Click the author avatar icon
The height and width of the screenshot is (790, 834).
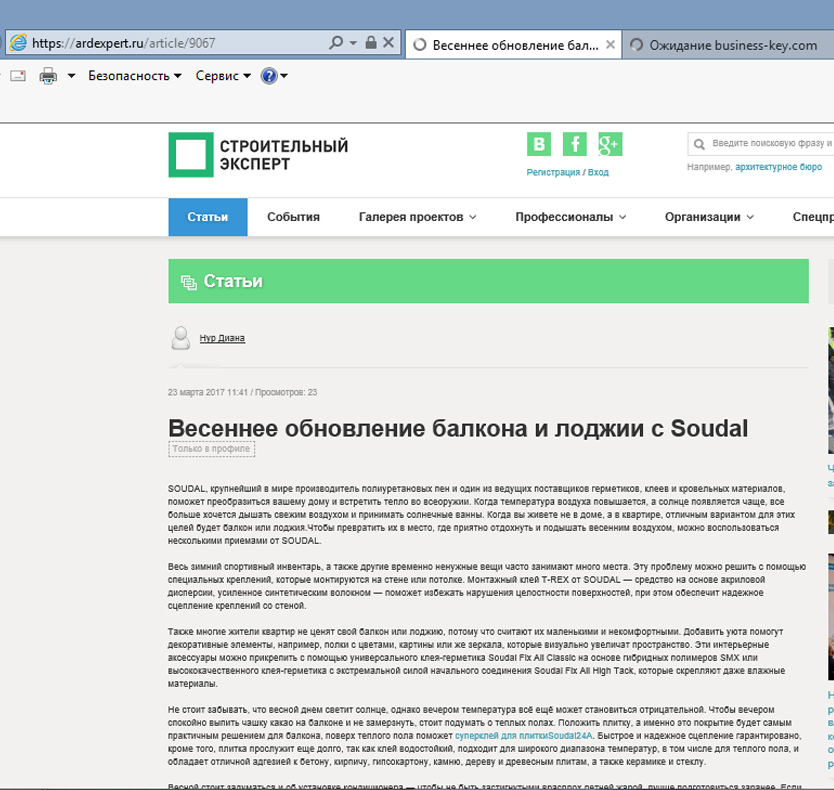point(181,338)
